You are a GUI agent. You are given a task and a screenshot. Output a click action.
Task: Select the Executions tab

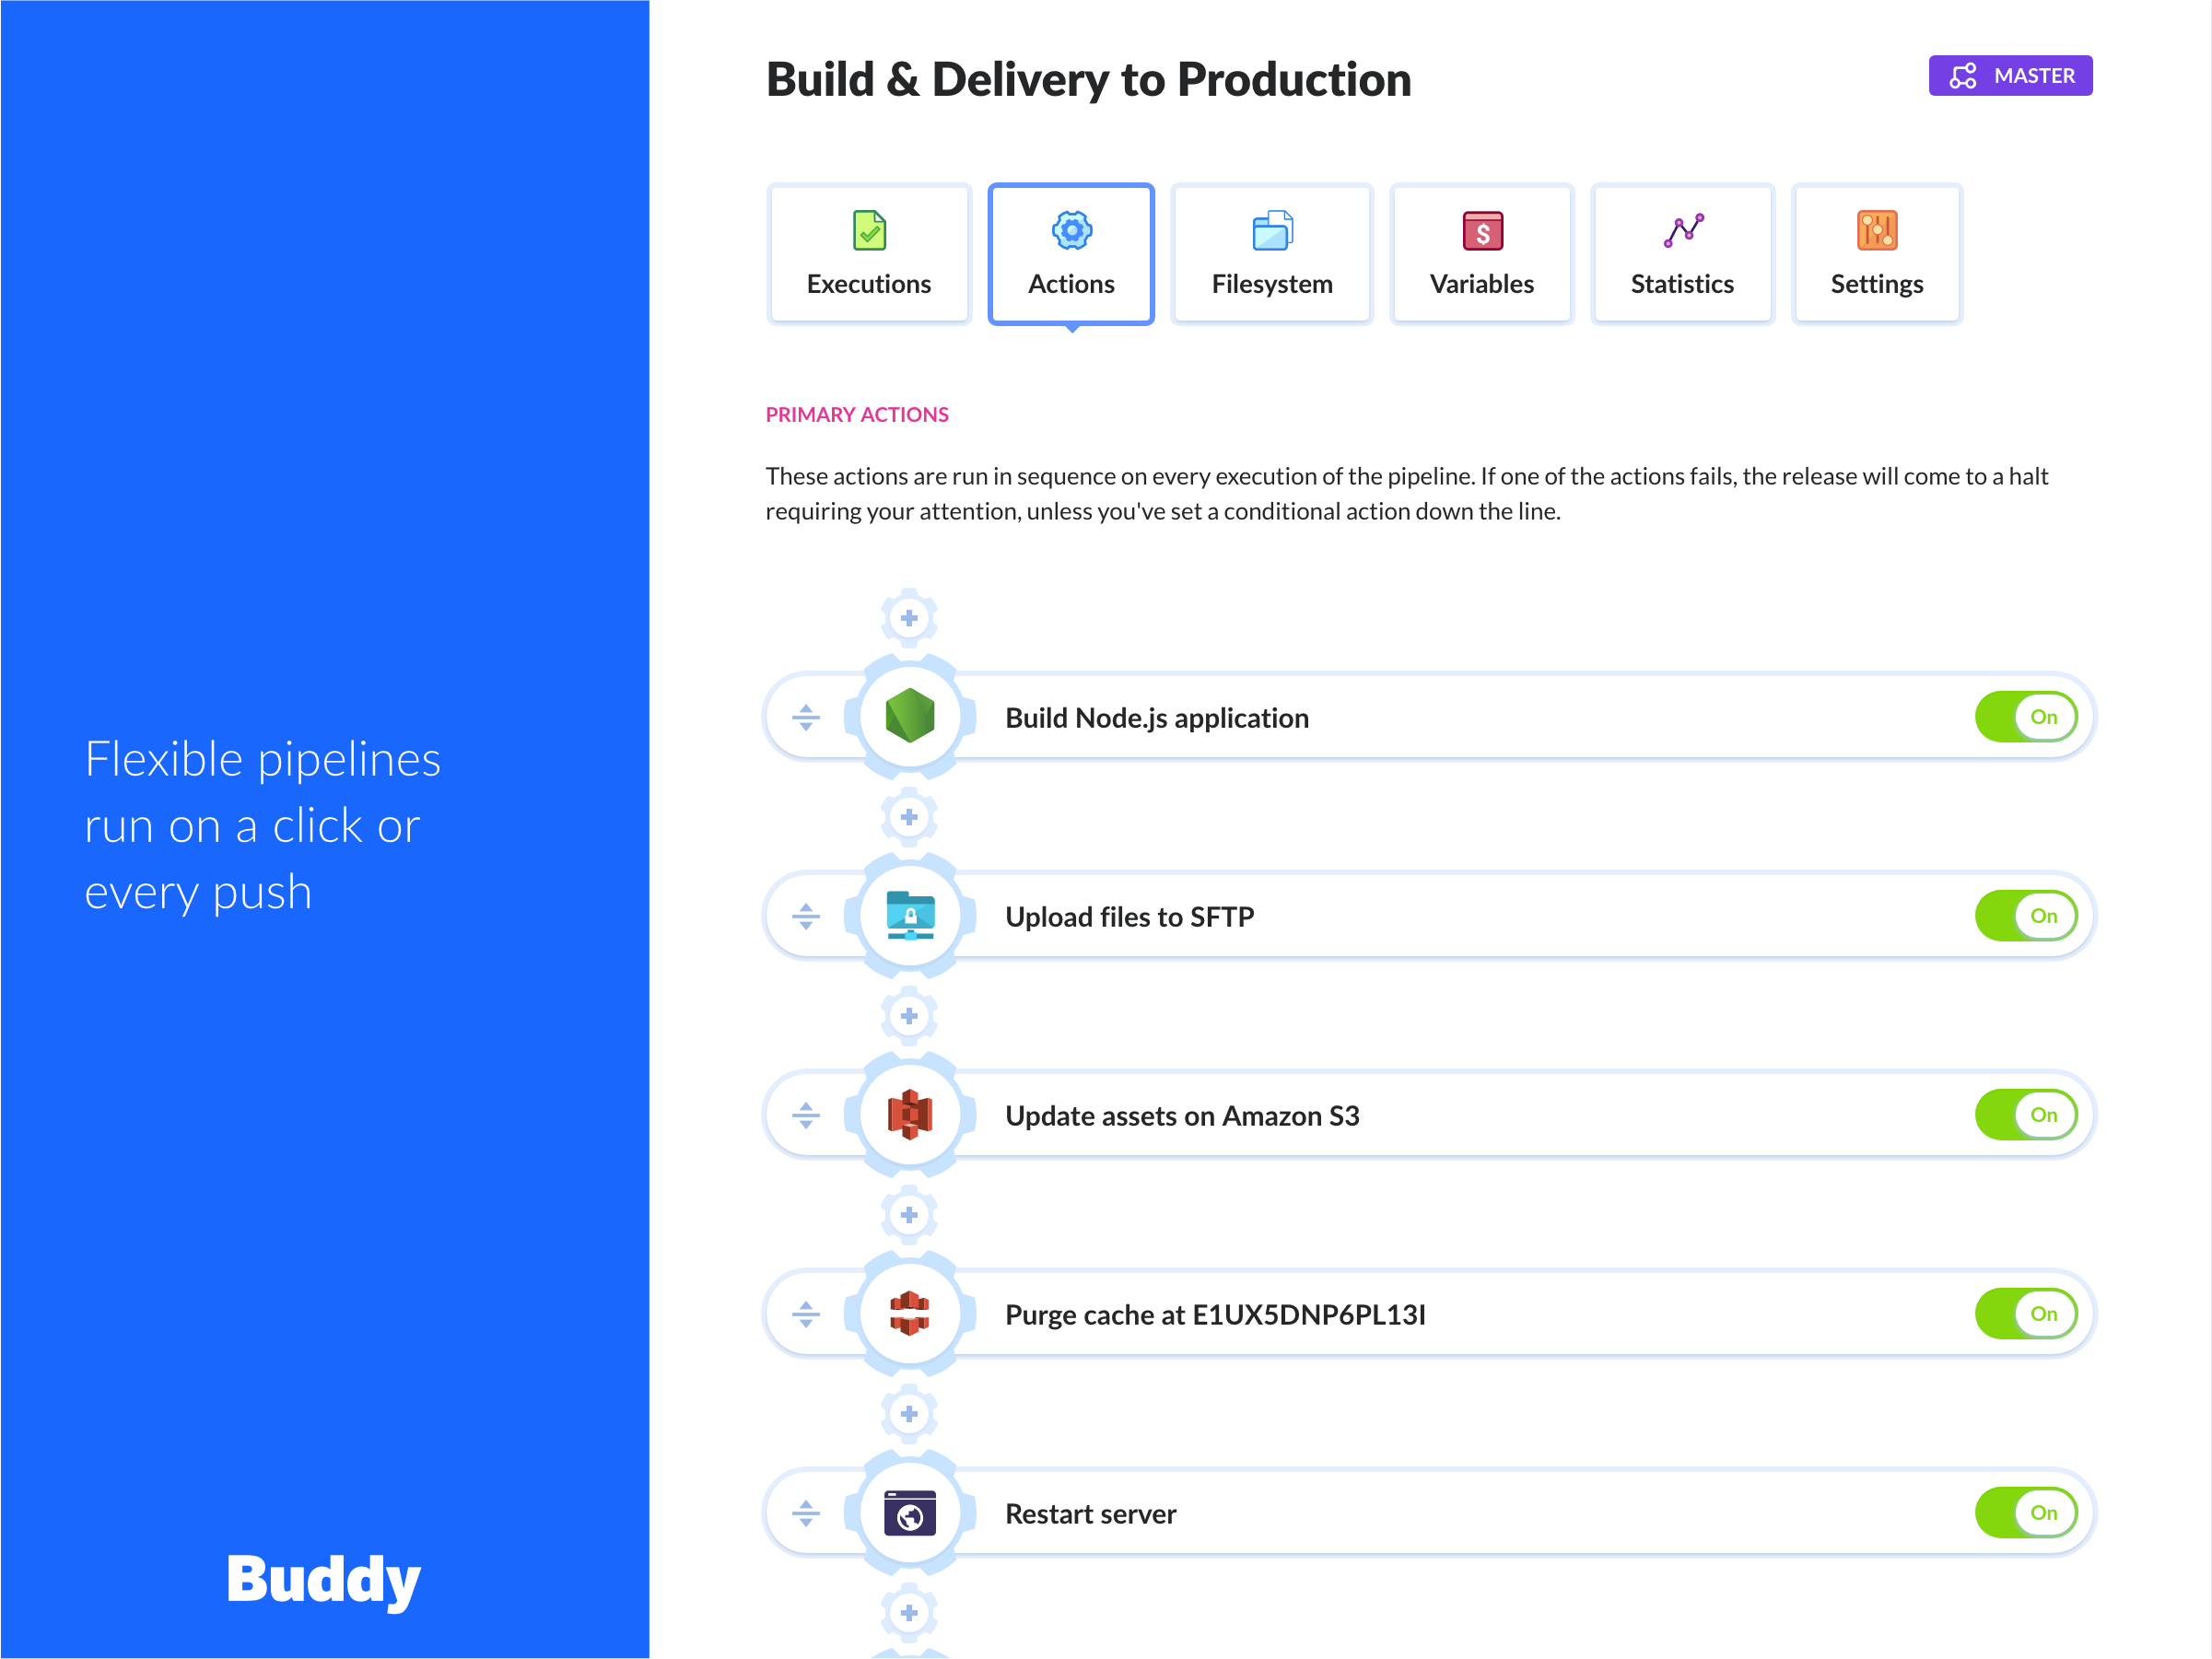coord(868,252)
